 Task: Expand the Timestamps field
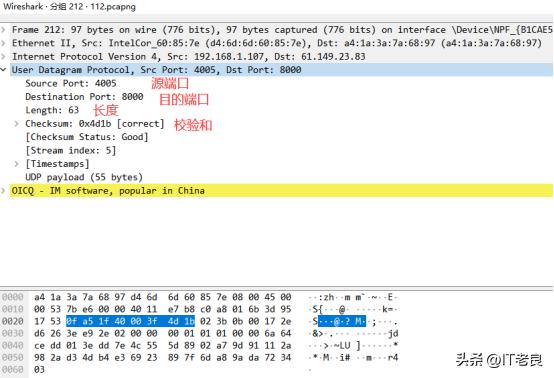point(16,164)
